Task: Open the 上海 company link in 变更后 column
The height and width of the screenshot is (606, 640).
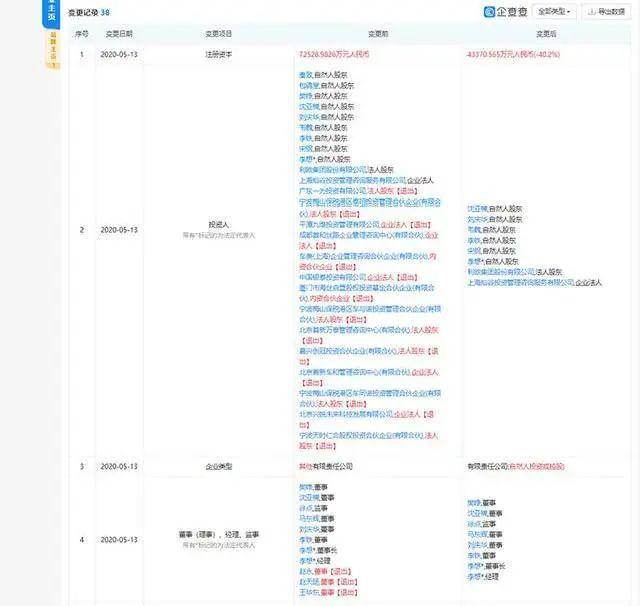Action: click(521, 283)
